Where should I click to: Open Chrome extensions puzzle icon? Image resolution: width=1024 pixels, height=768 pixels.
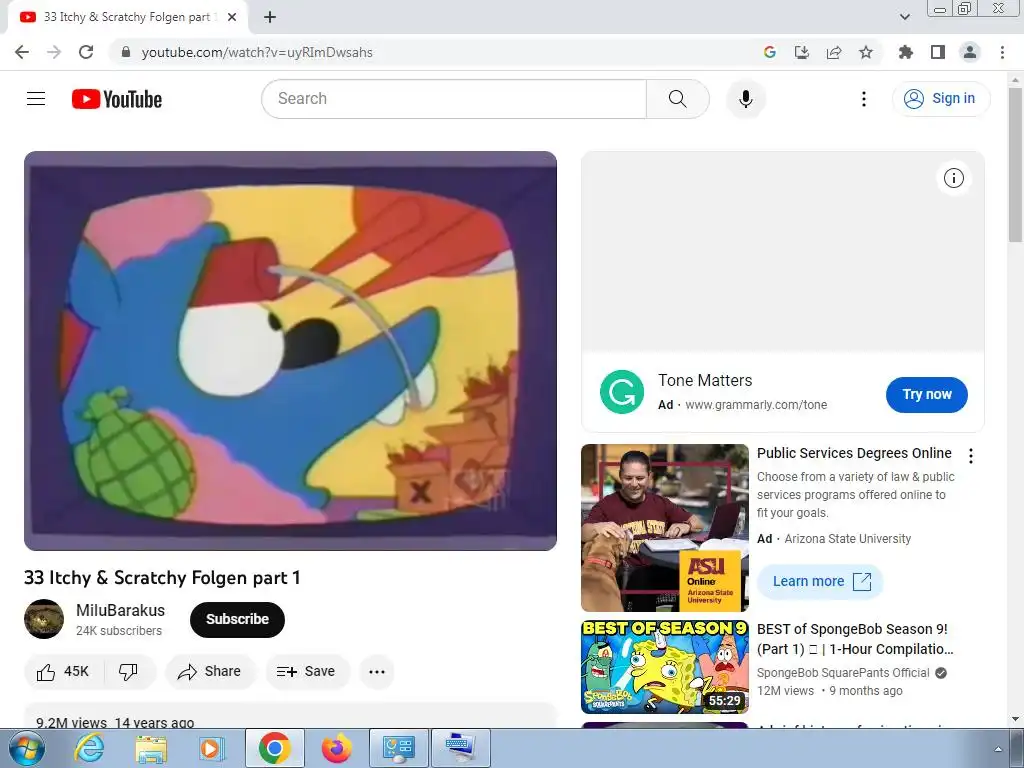point(906,52)
